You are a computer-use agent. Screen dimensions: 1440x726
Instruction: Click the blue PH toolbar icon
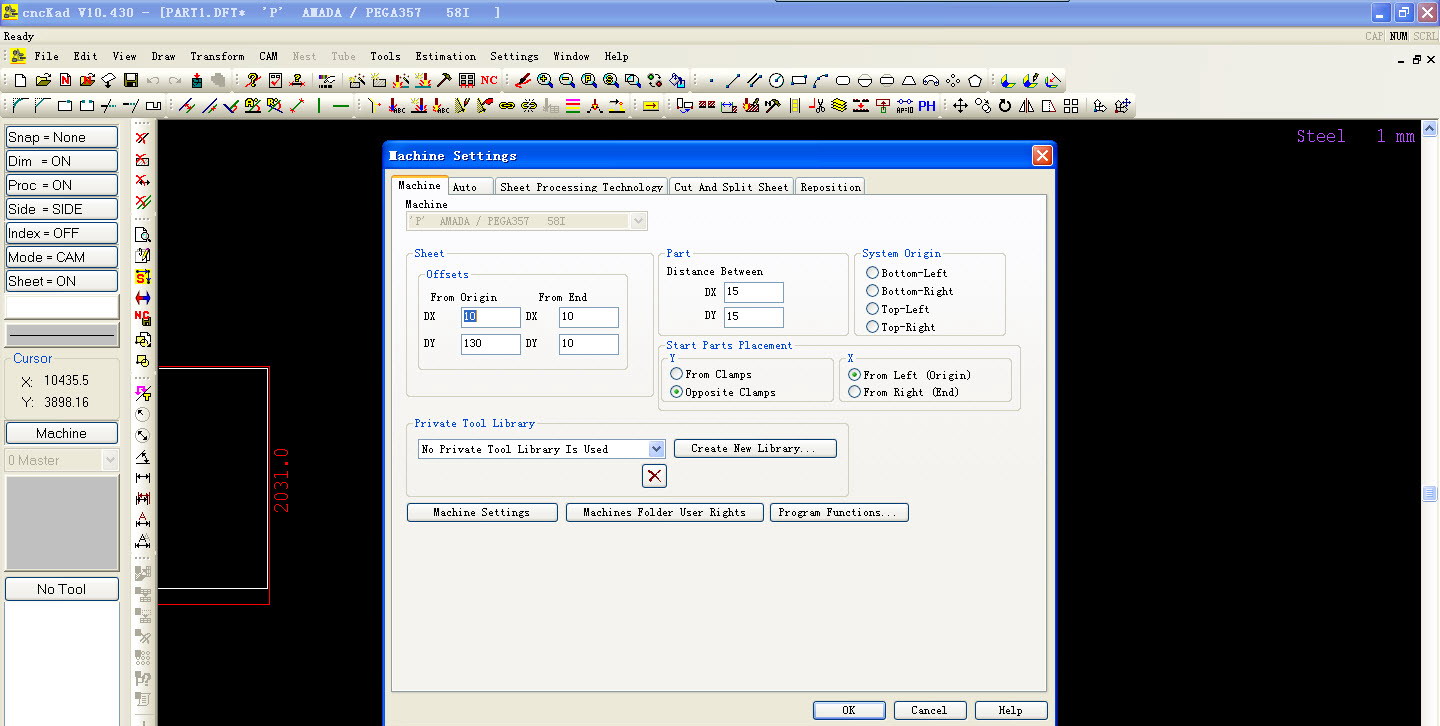pyautogui.click(x=927, y=105)
